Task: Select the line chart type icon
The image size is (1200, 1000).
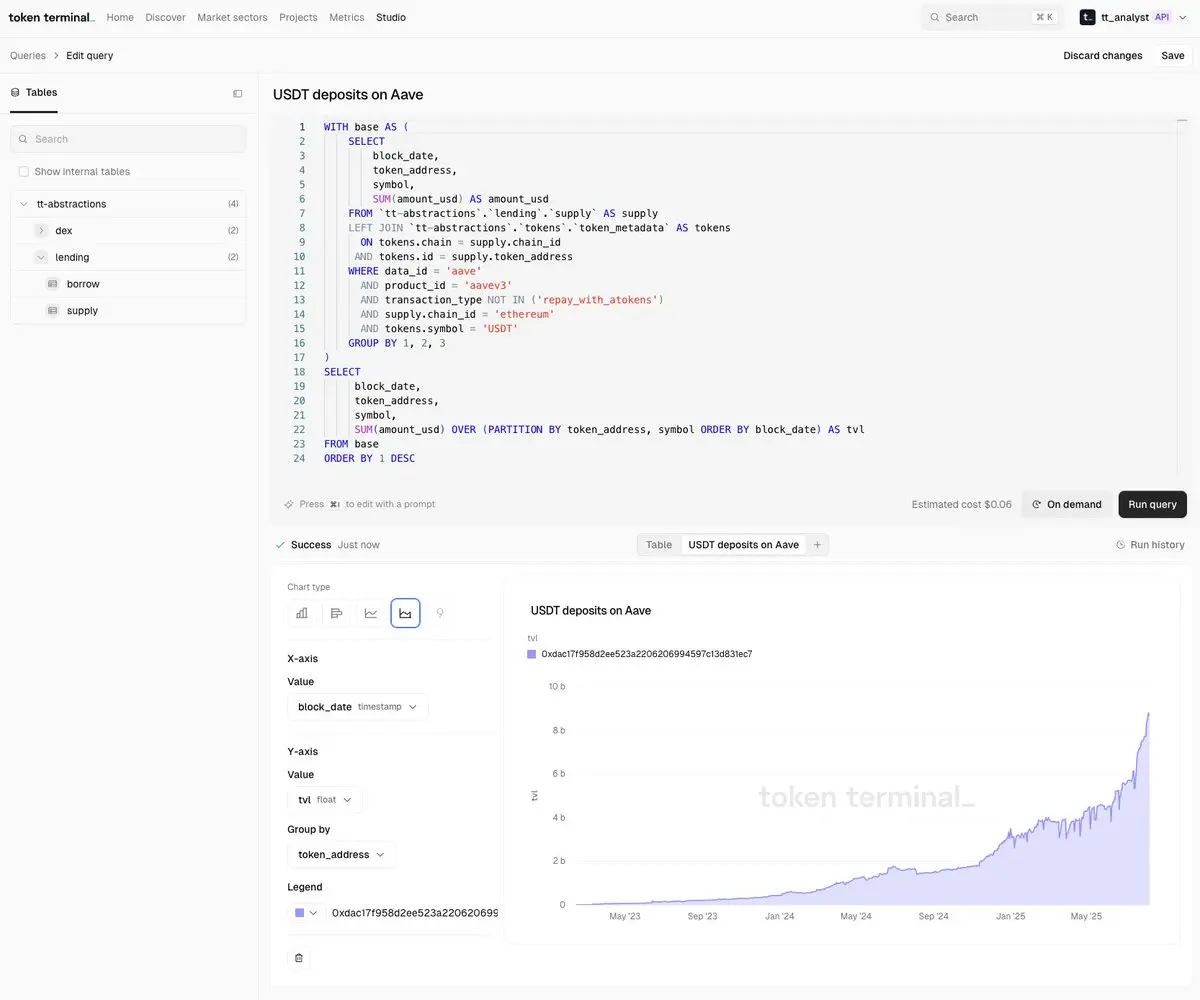Action: point(371,613)
